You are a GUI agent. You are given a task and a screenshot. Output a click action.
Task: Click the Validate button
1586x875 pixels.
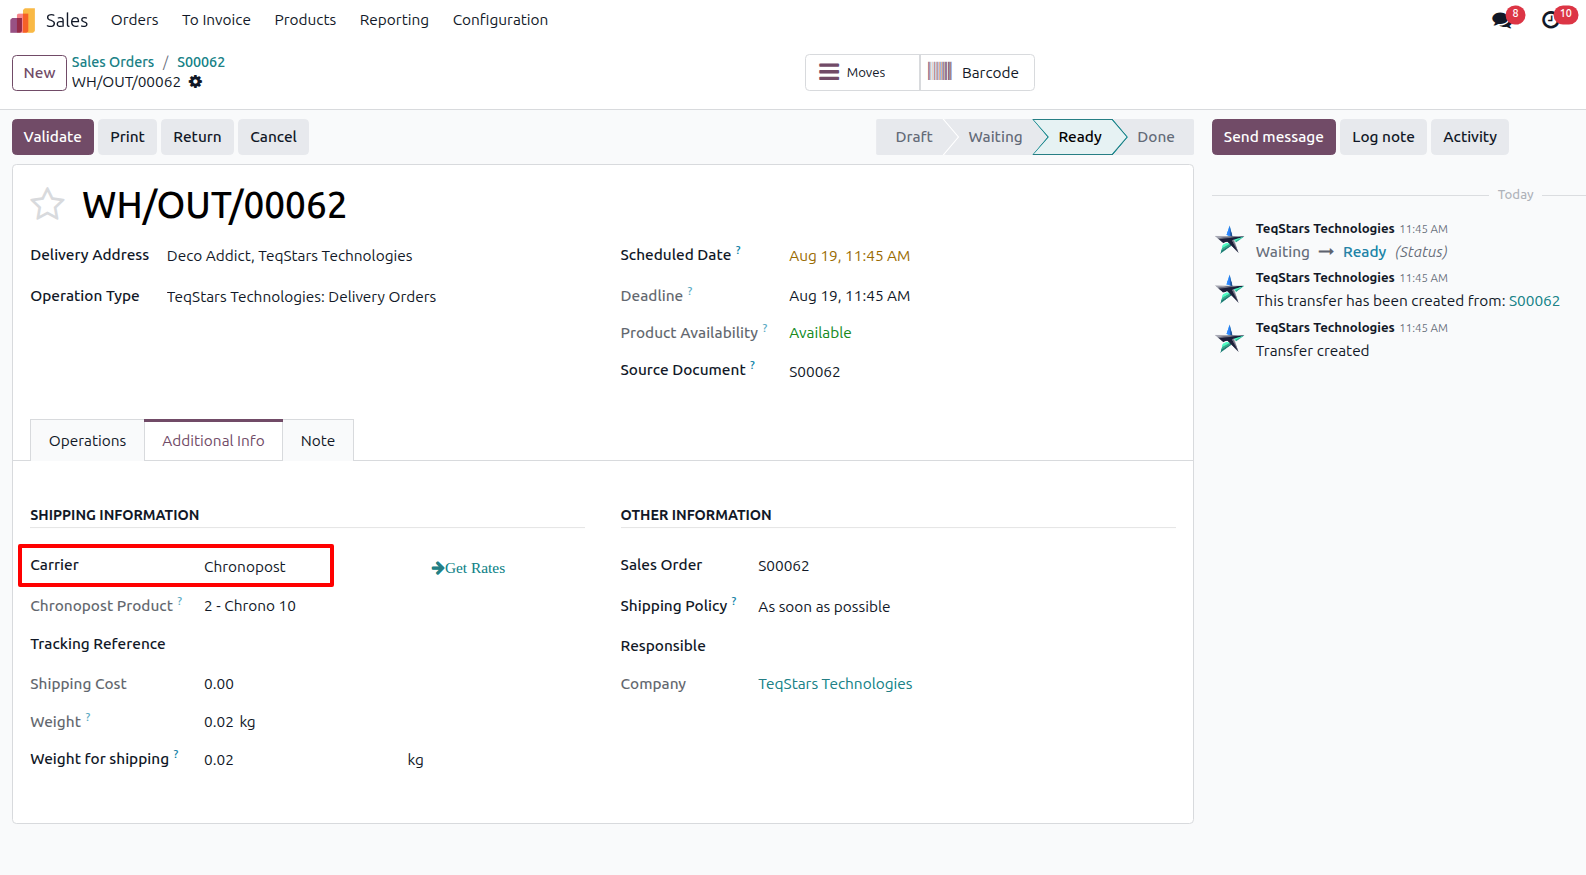coord(53,137)
